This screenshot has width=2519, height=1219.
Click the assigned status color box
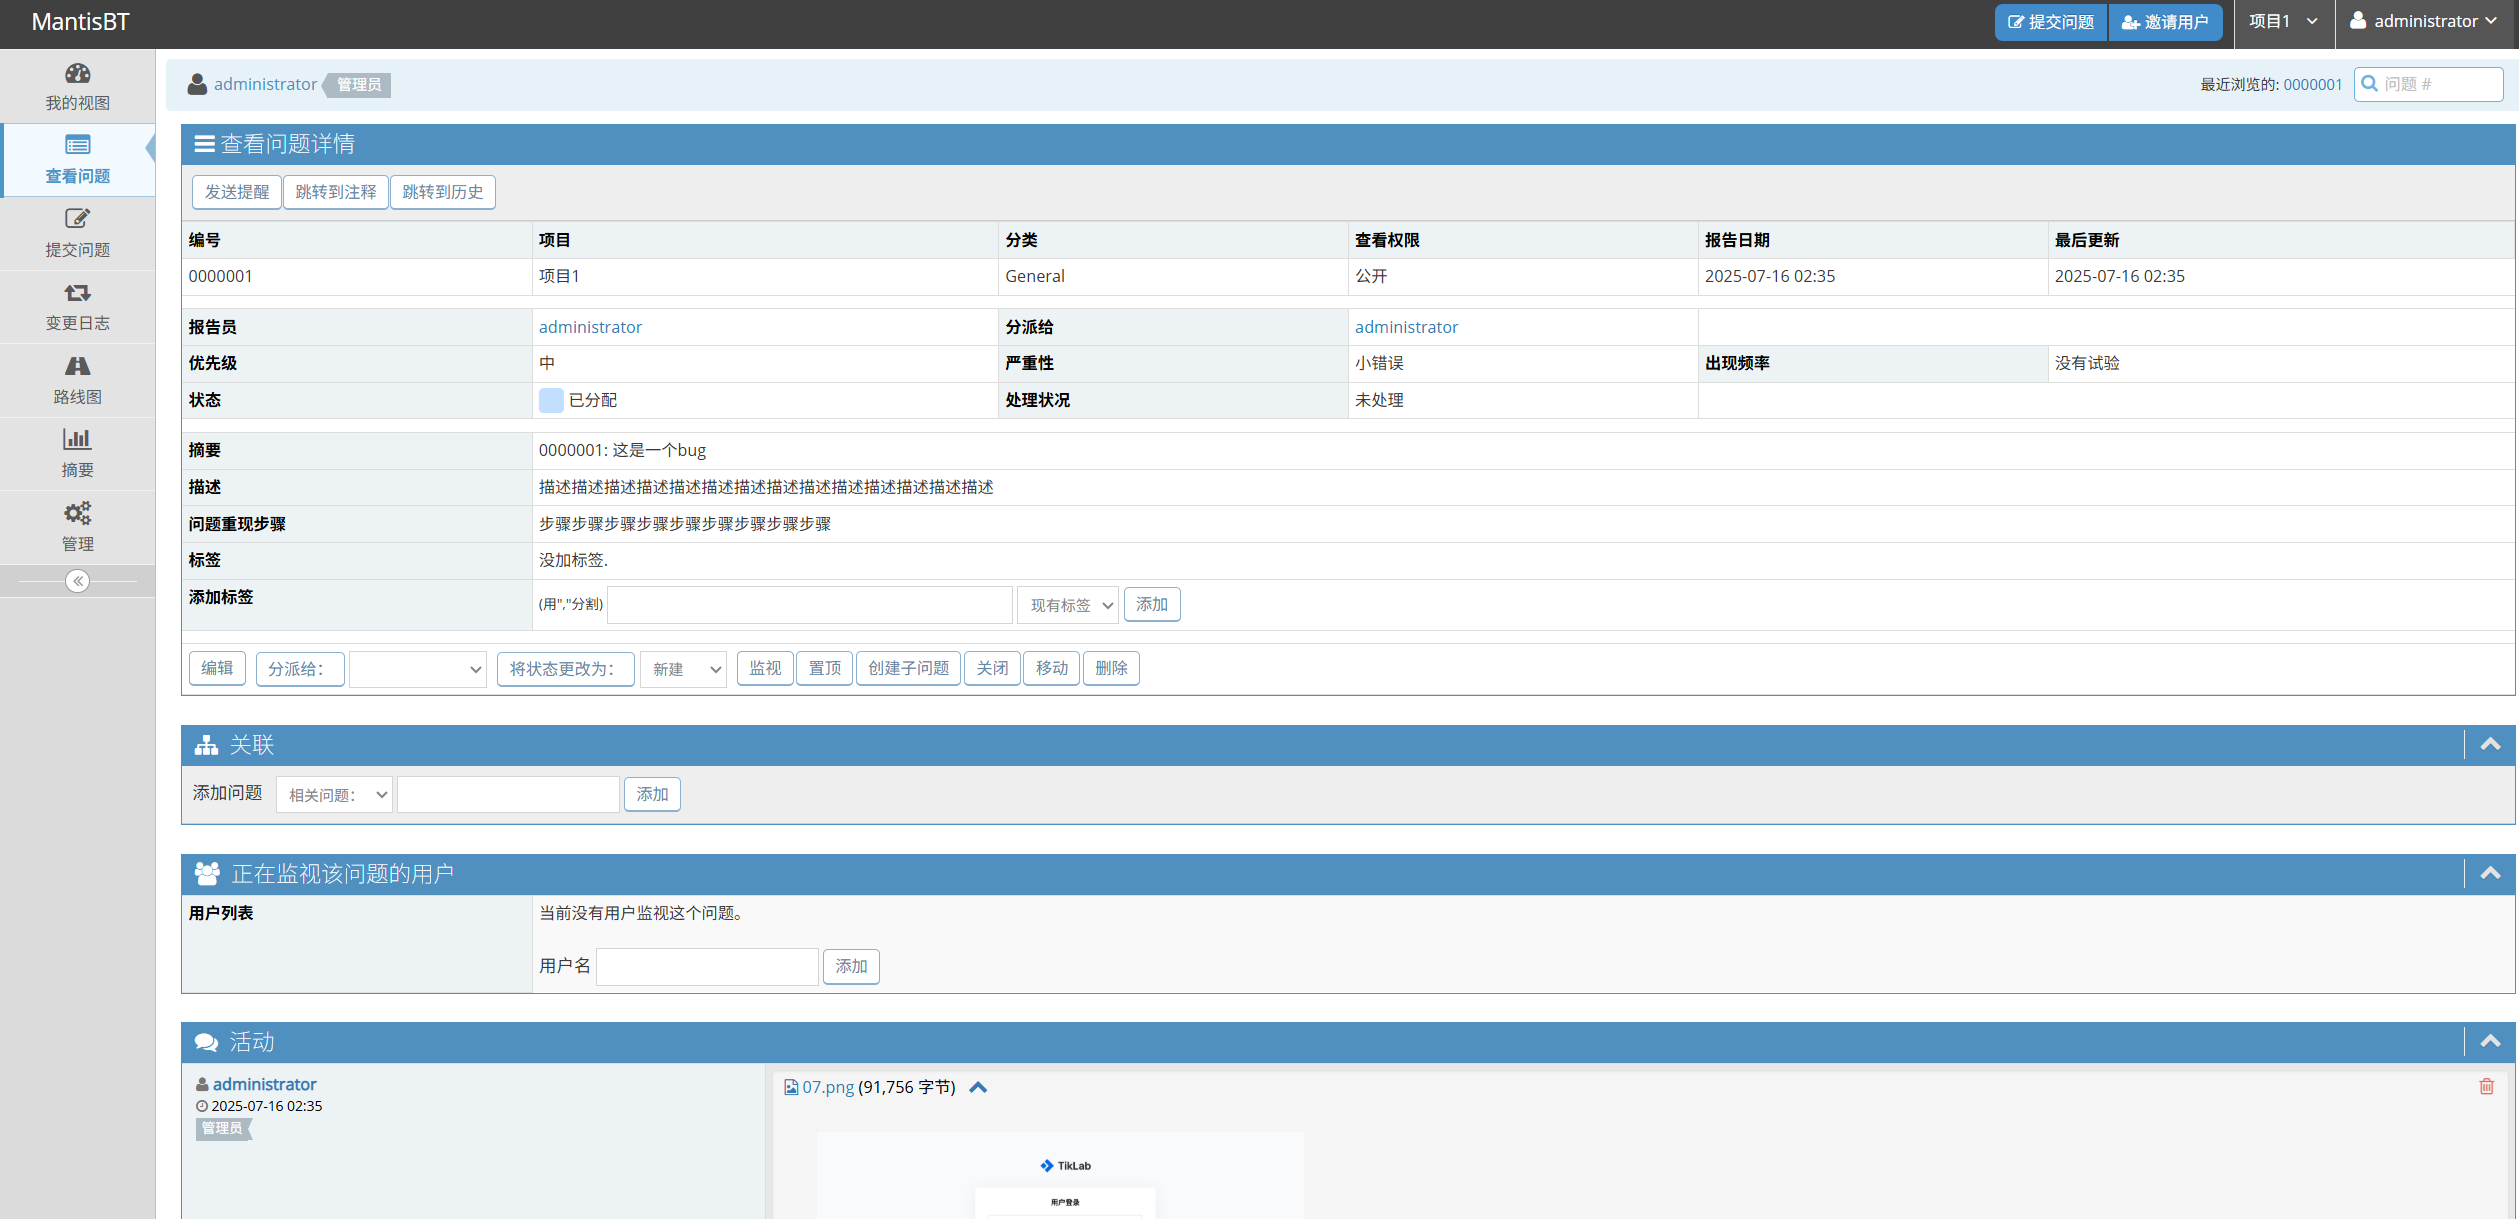pyautogui.click(x=551, y=400)
